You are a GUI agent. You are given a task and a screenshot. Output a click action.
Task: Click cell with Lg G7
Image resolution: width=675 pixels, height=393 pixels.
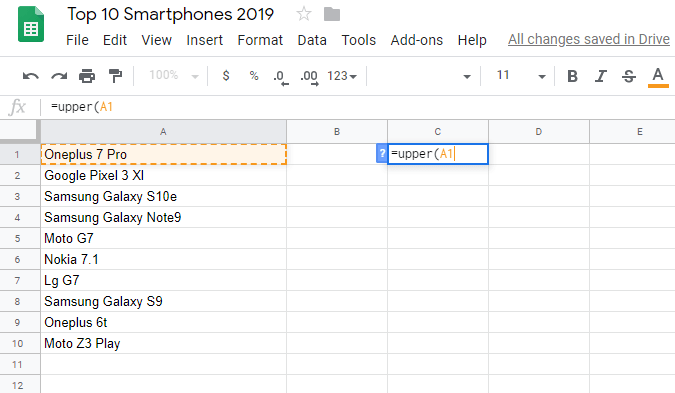coord(164,281)
